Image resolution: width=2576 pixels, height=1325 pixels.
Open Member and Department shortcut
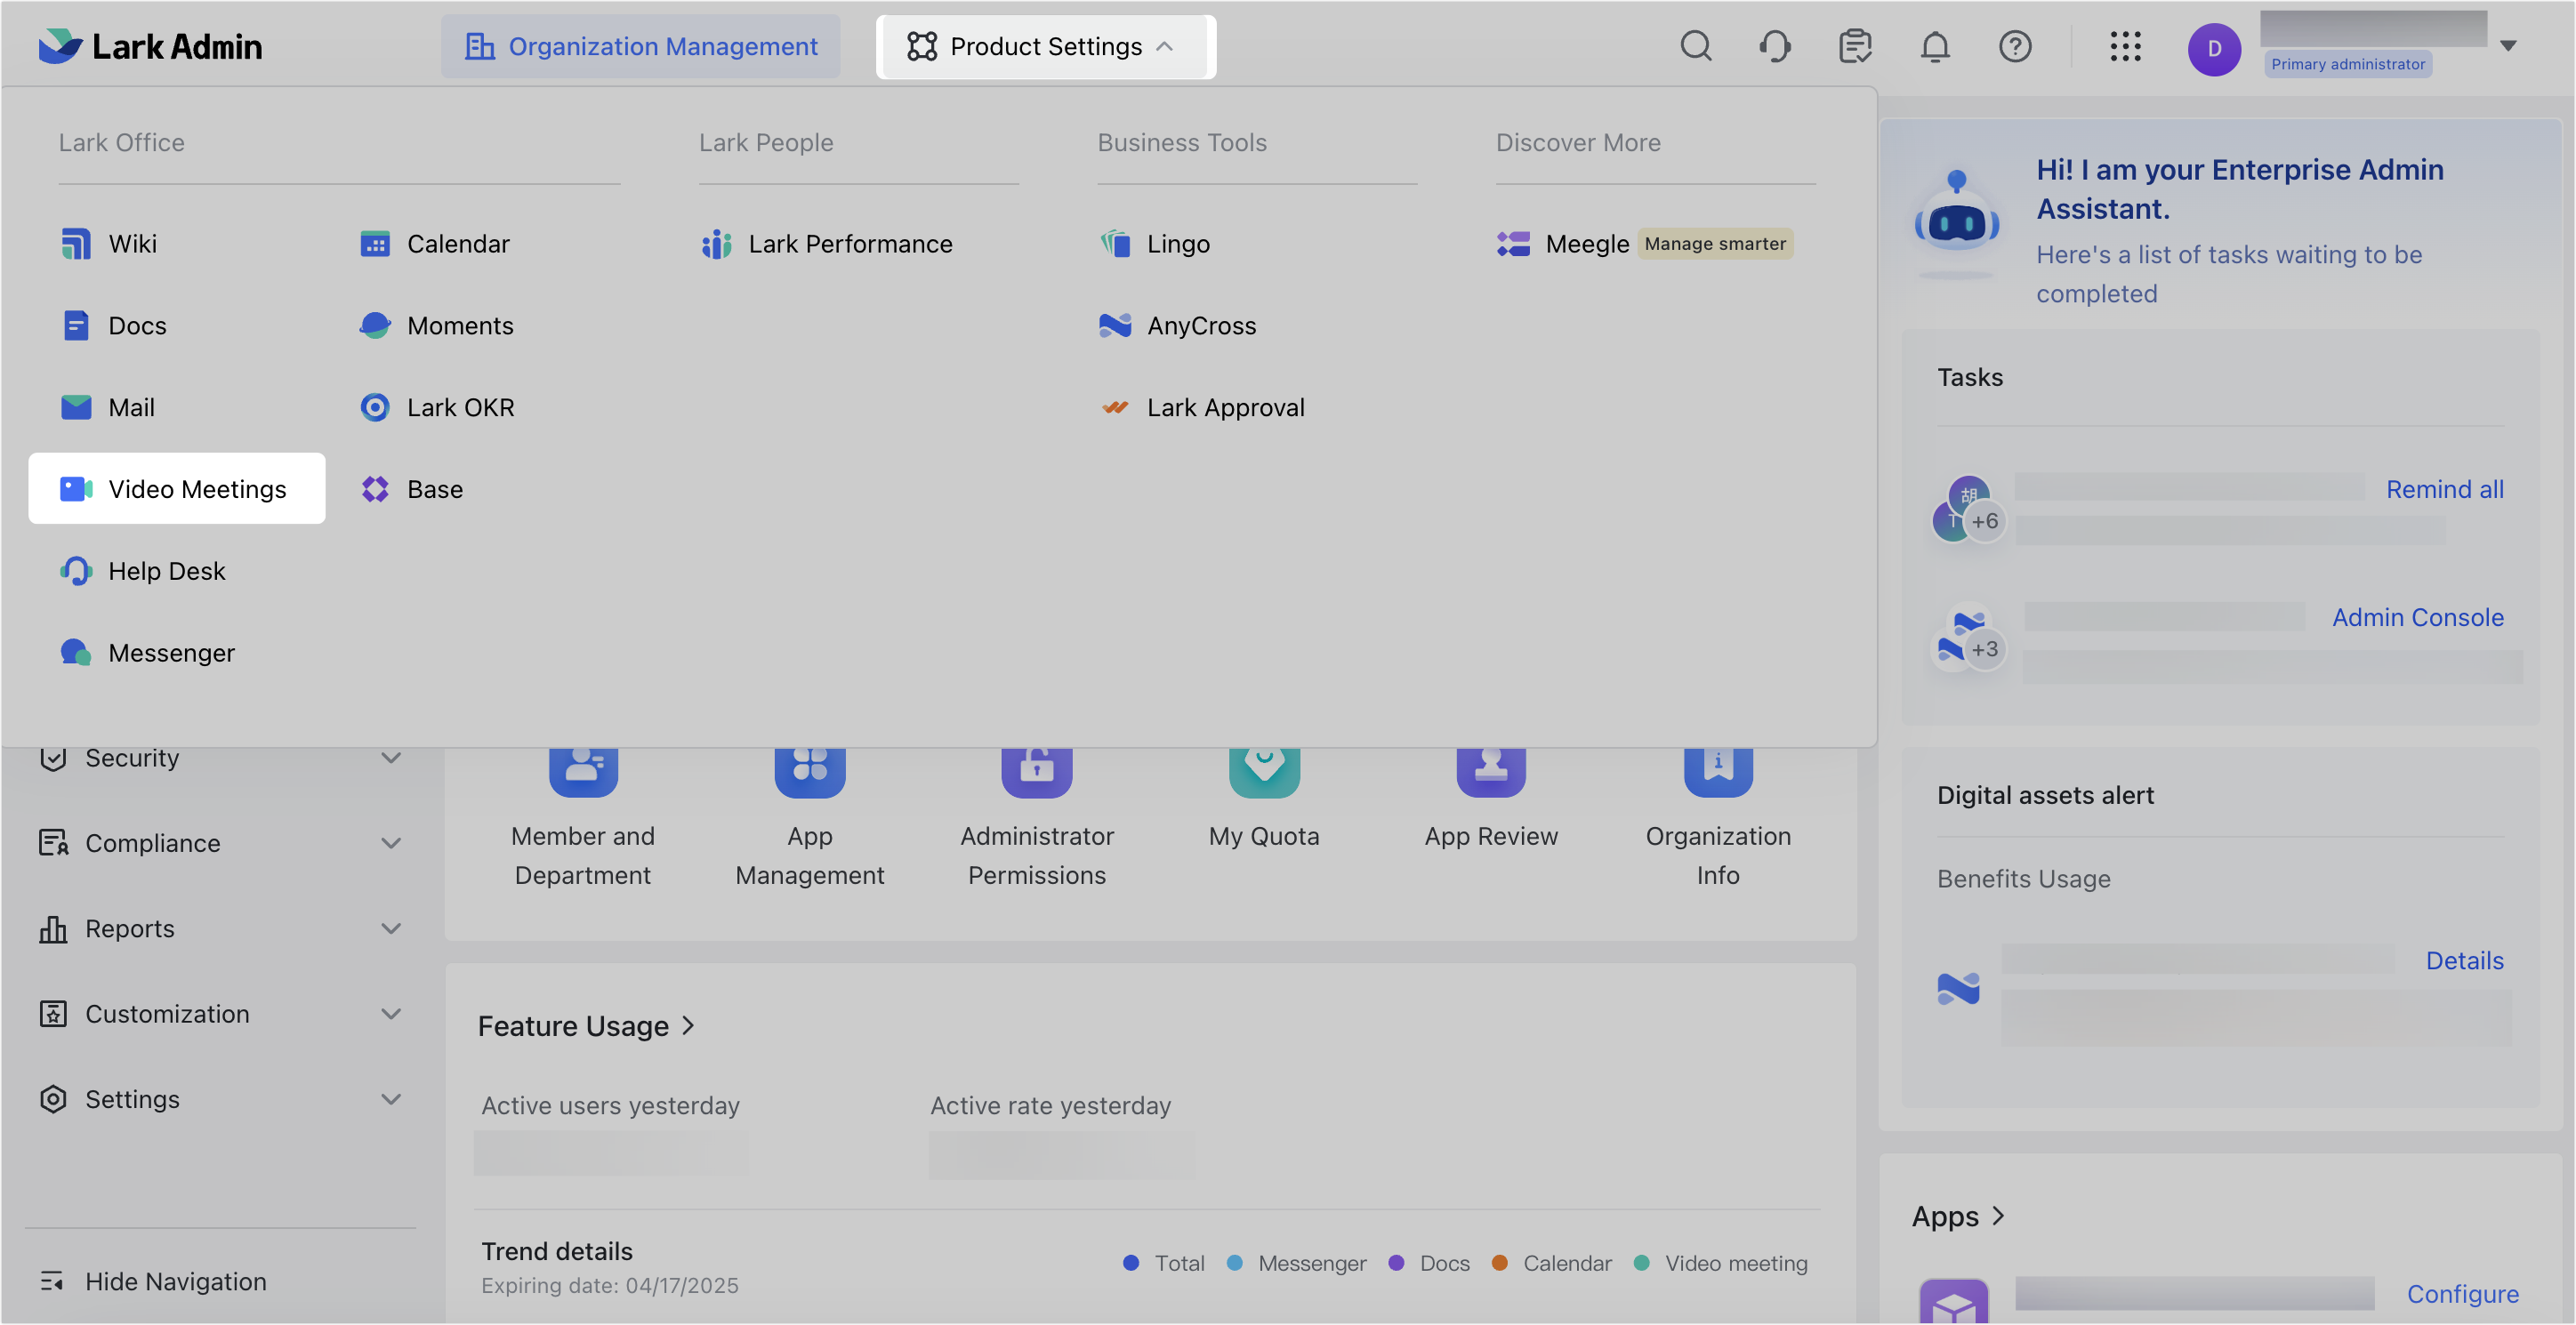click(x=583, y=818)
